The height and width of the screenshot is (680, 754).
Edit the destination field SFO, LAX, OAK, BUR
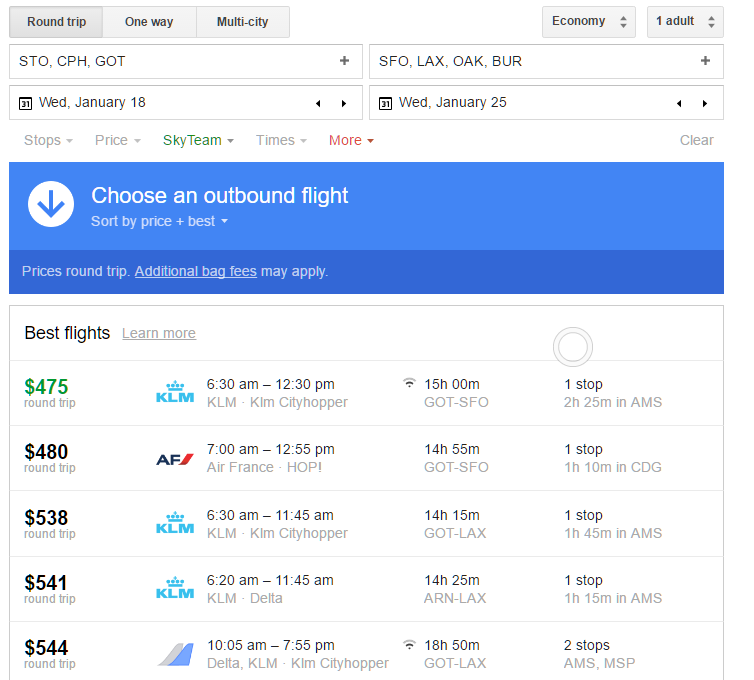coord(546,62)
